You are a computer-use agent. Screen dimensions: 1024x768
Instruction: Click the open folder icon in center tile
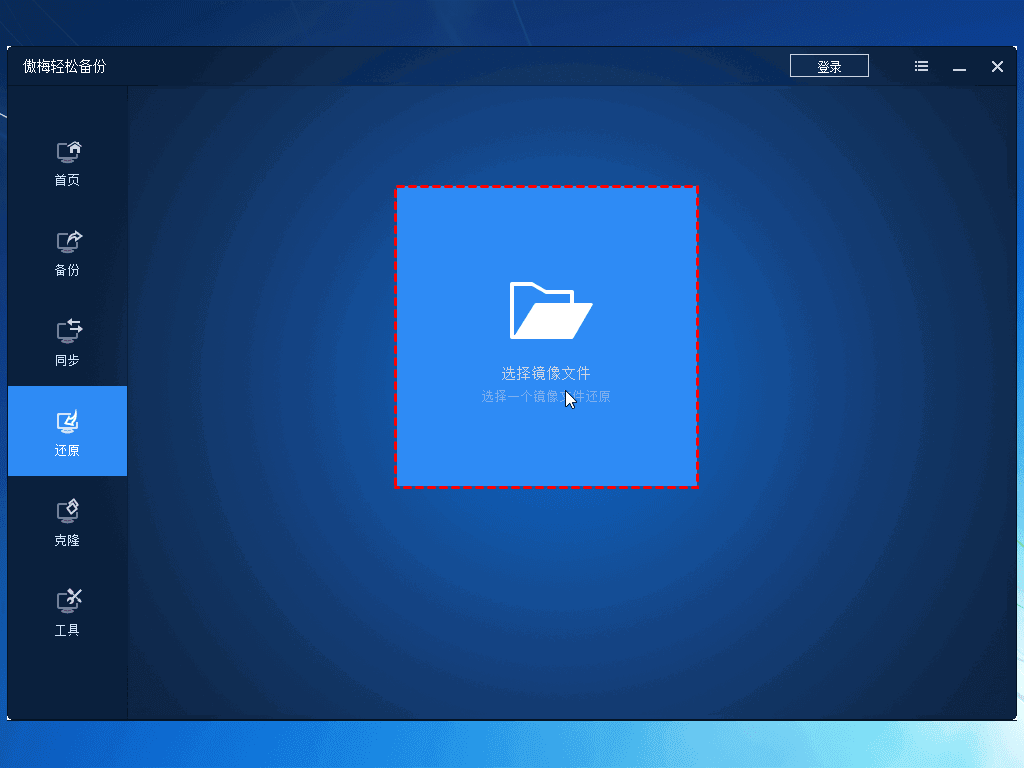[550, 310]
